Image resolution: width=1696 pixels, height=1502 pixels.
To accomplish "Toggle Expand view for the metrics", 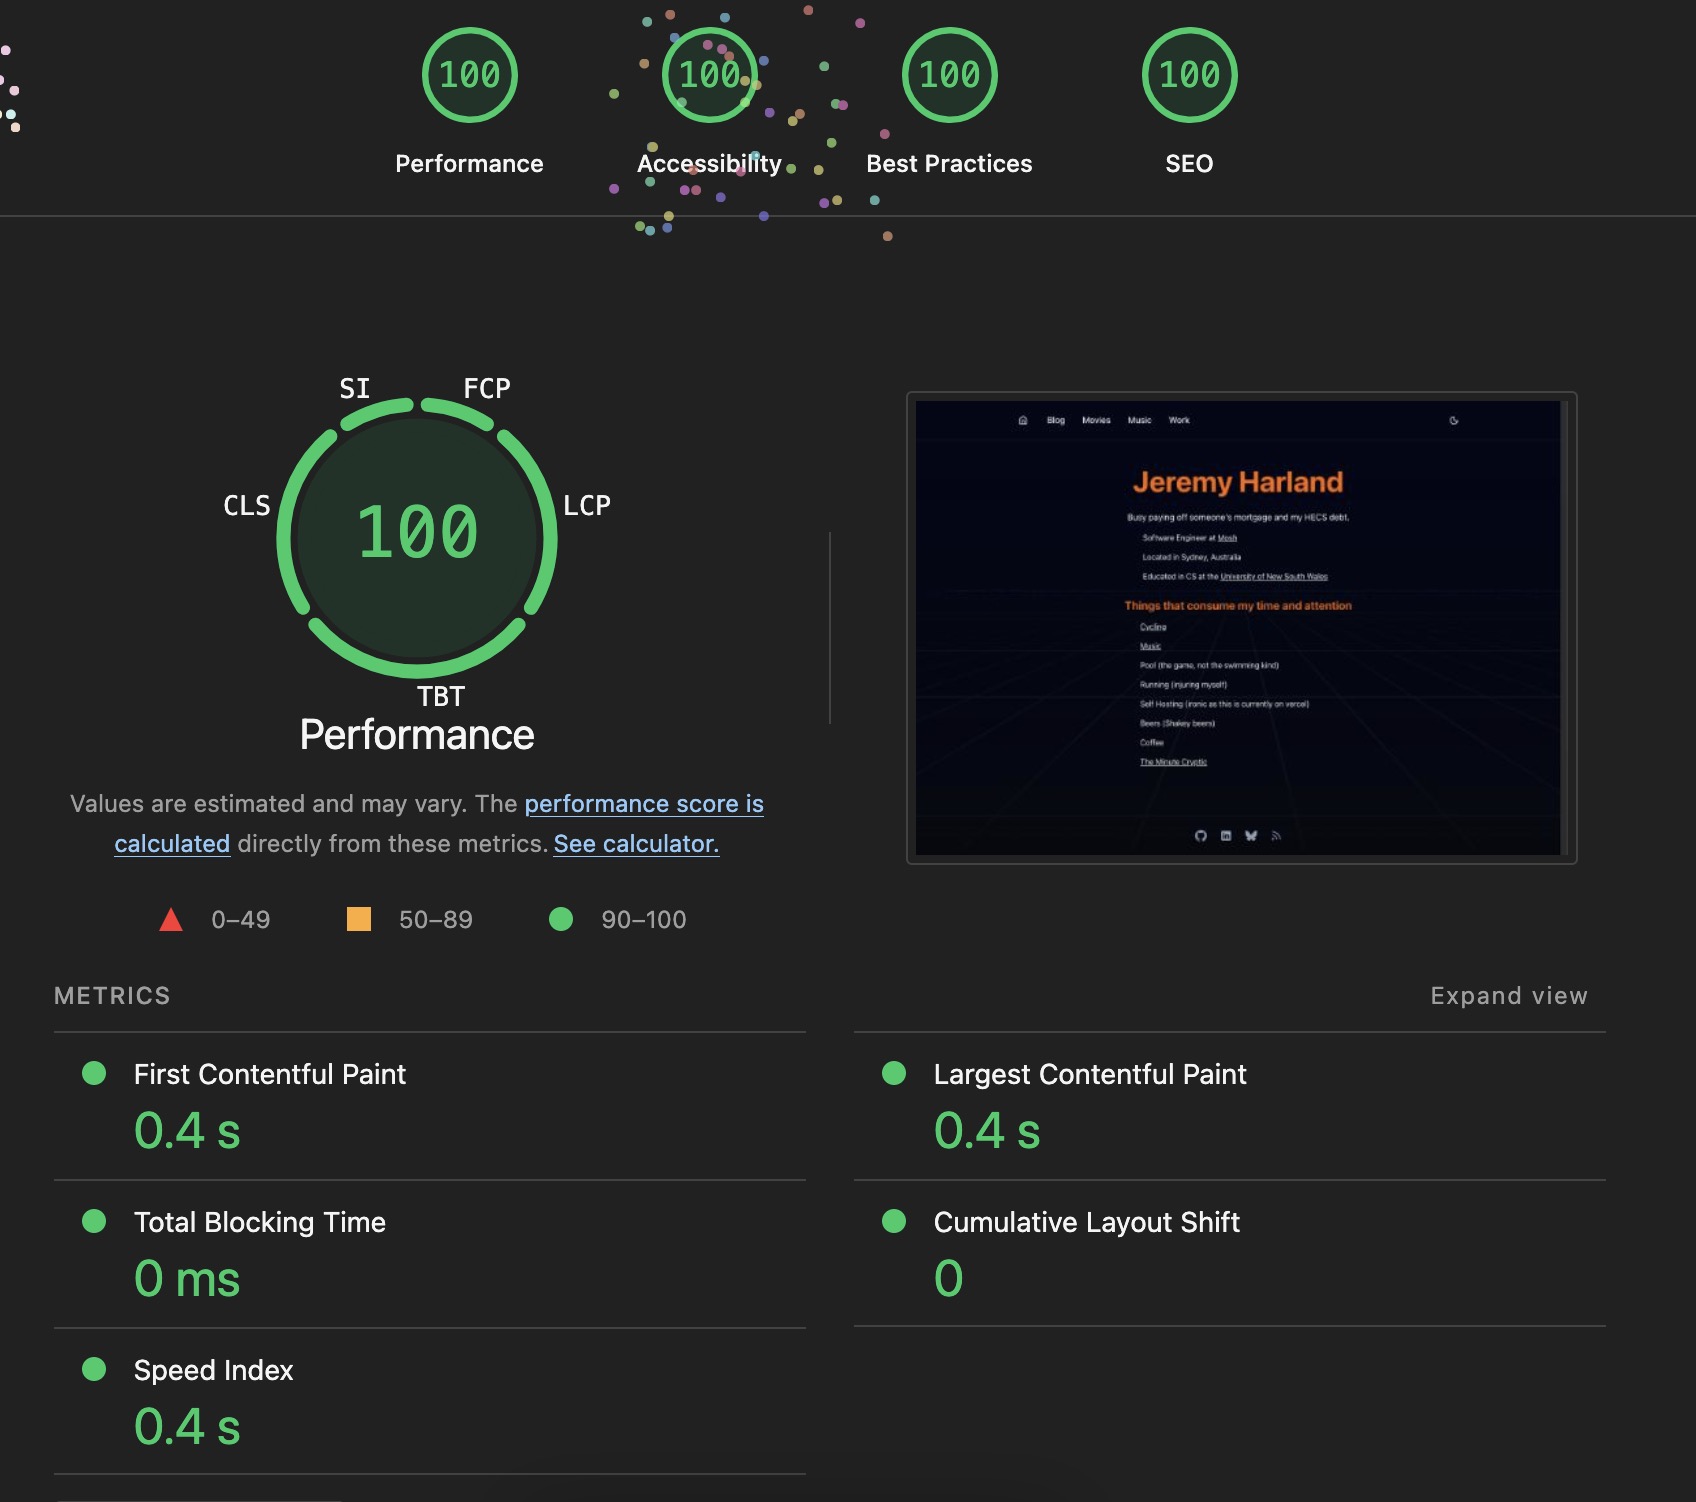I will tap(1508, 996).
